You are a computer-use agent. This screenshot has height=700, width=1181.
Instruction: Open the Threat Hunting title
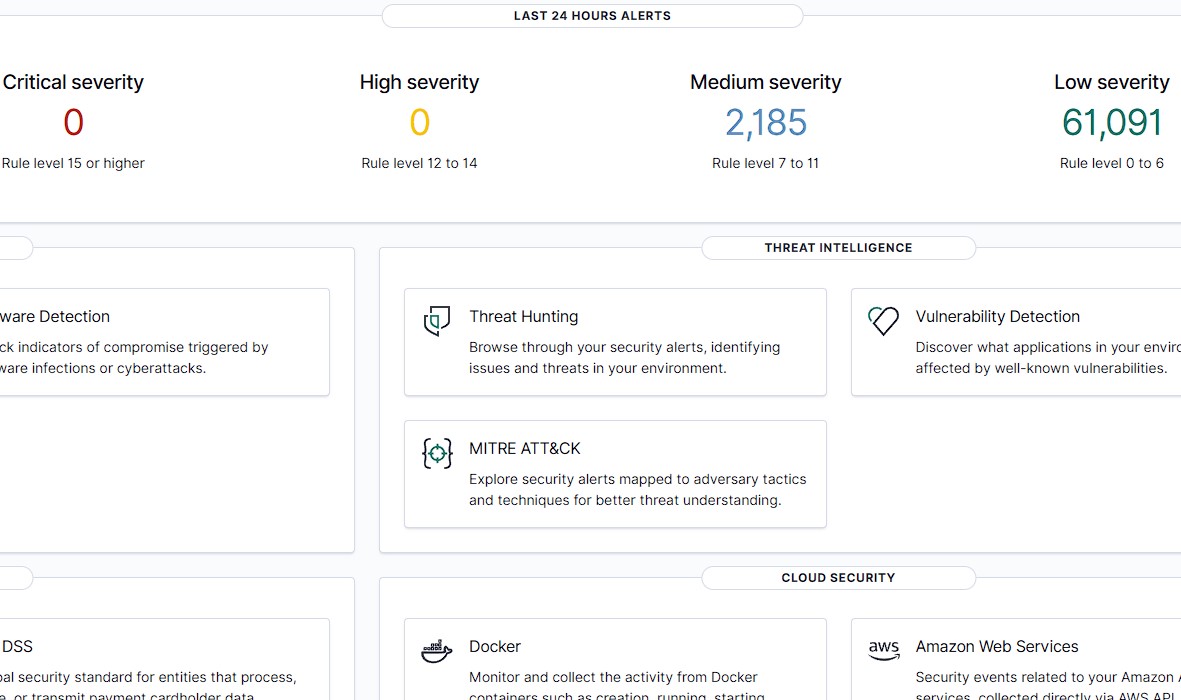(x=523, y=317)
